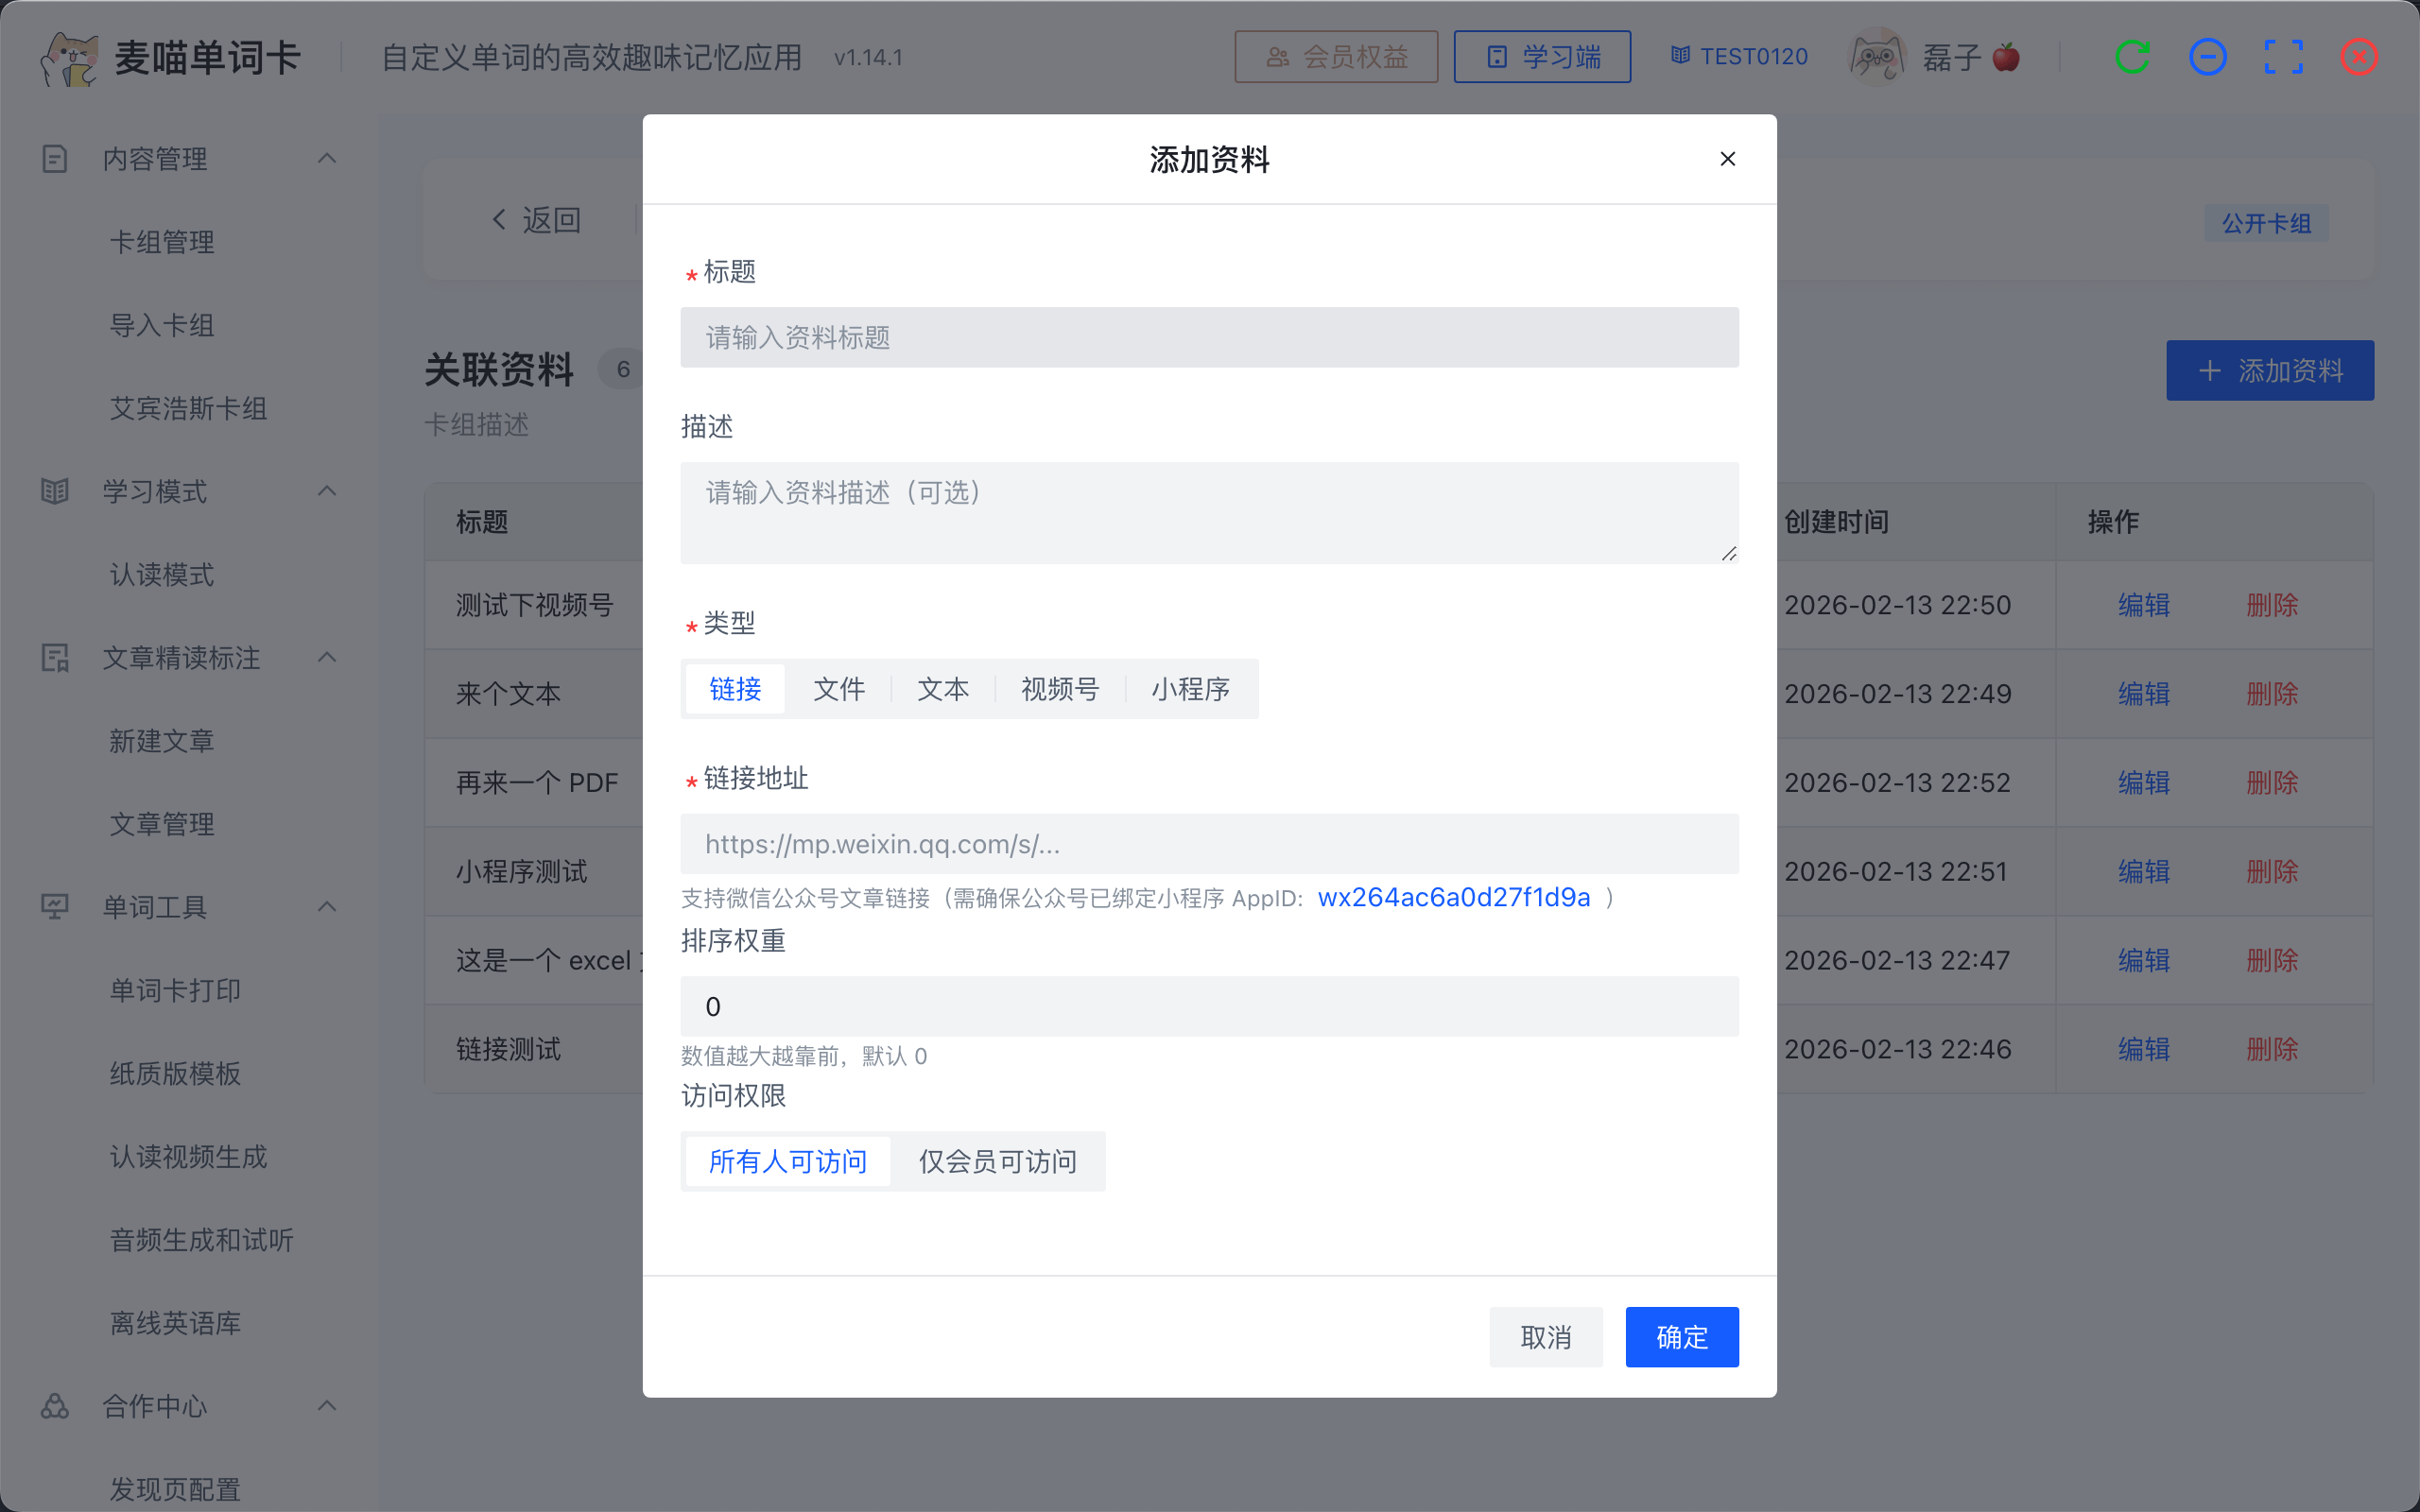Click the 合作中心 collaboration icon
This screenshot has height=1512, width=2420.
pyautogui.click(x=54, y=1406)
